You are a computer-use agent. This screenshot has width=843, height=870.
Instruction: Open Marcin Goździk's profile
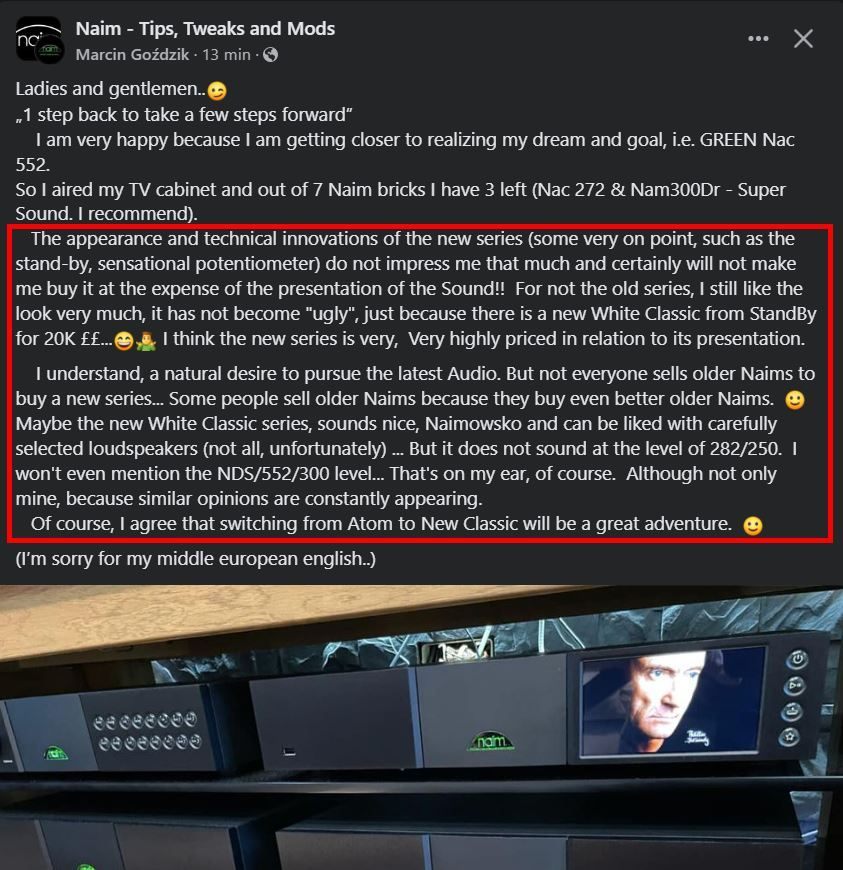point(132,54)
